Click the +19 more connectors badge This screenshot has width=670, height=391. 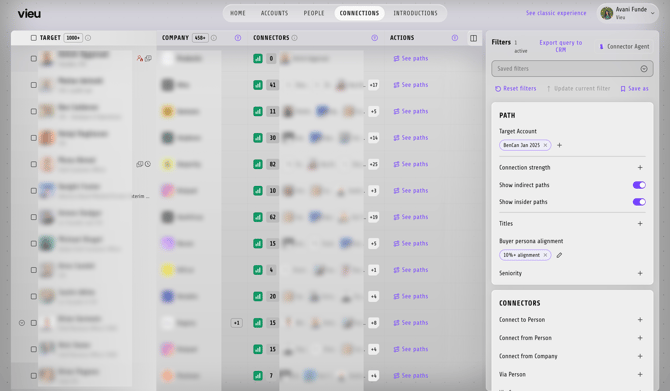(x=373, y=217)
